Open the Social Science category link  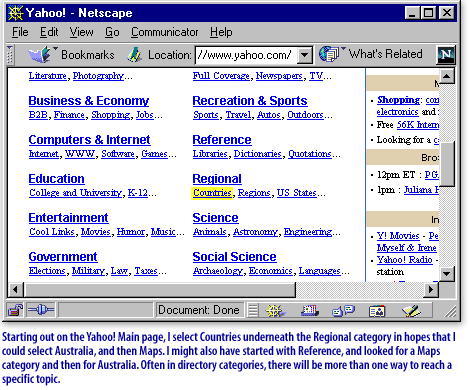[x=234, y=257]
